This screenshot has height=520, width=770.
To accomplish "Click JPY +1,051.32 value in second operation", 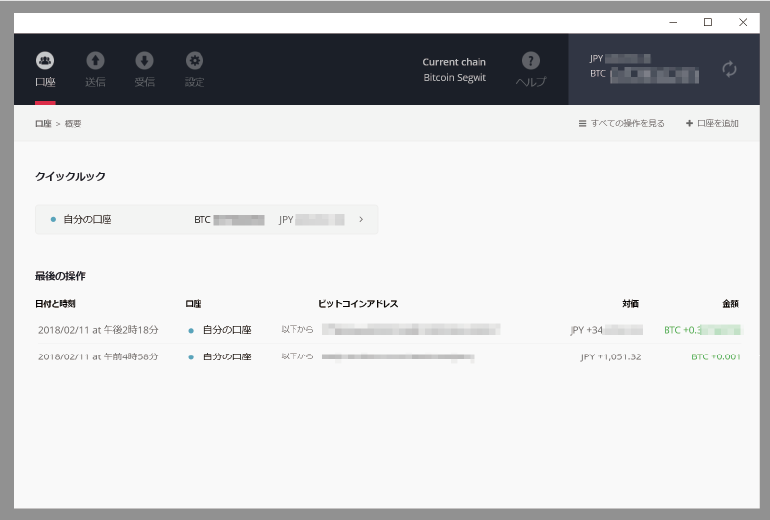I will coord(611,356).
